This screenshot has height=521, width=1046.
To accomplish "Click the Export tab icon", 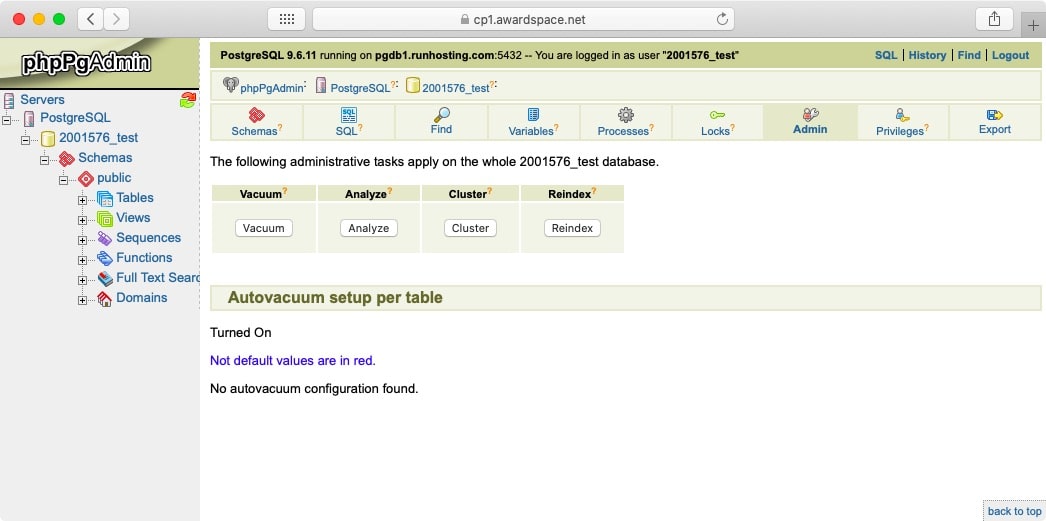I will click(994, 115).
